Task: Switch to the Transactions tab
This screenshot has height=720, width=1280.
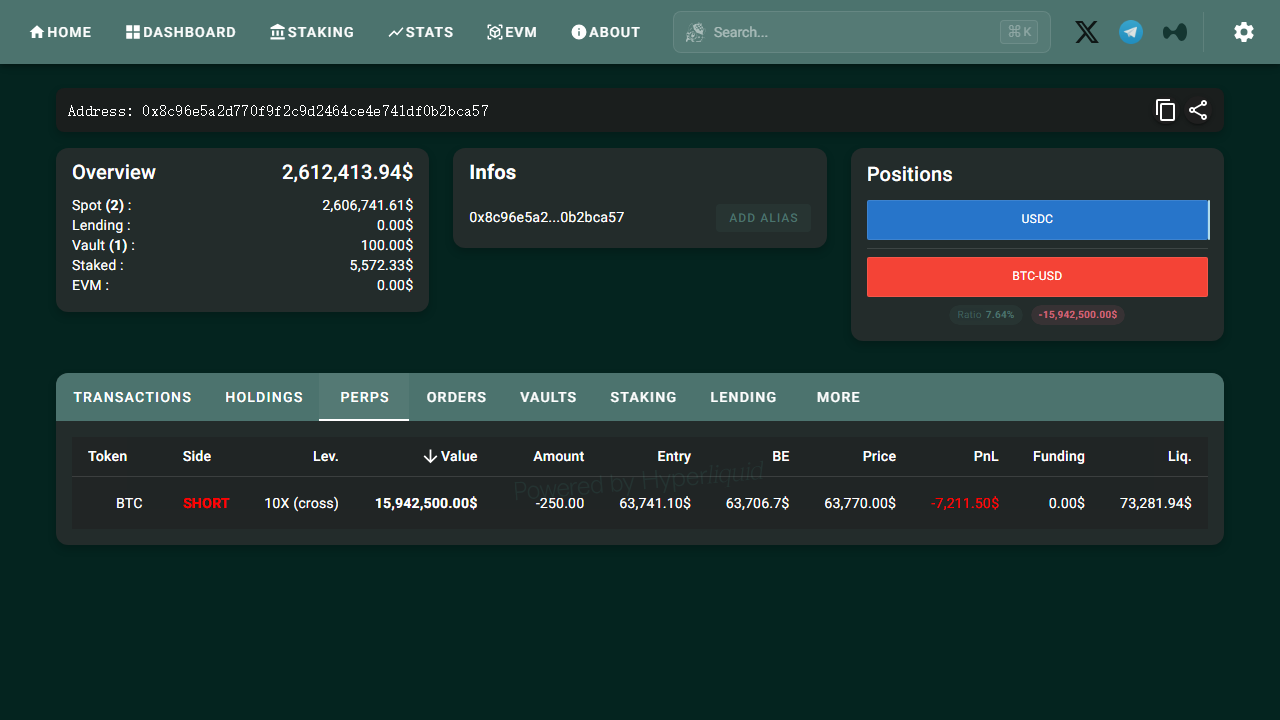Action: [x=132, y=397]
